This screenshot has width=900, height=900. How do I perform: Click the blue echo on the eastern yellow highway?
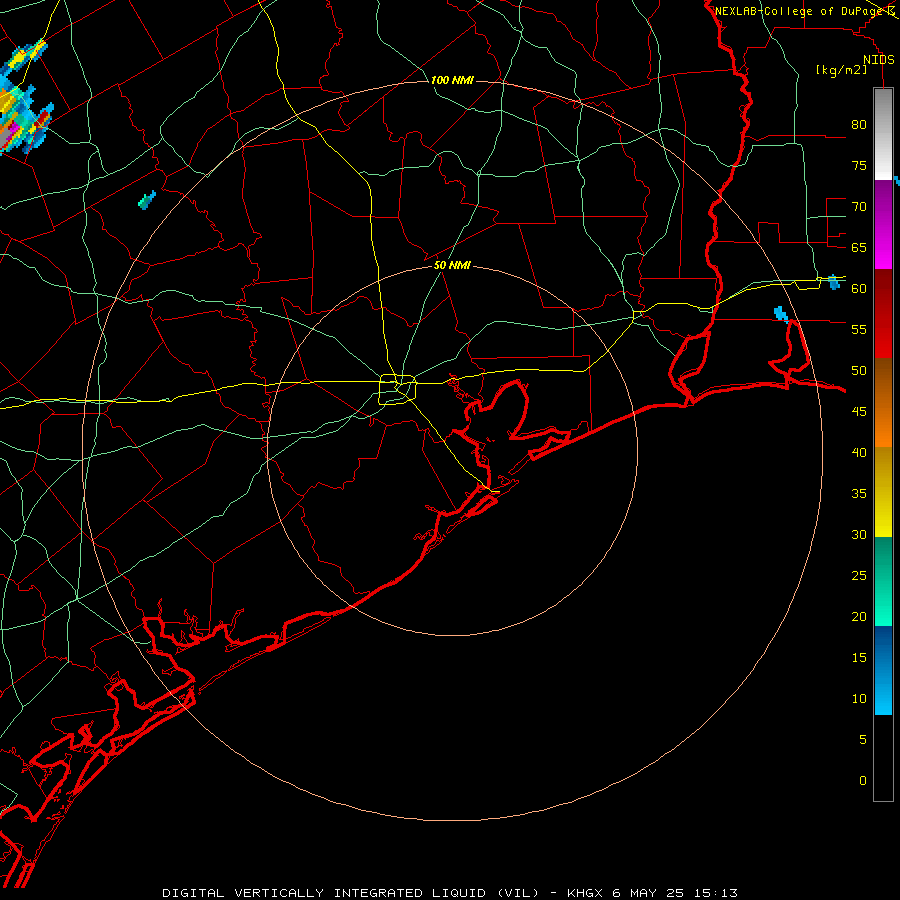coord(833,281)
